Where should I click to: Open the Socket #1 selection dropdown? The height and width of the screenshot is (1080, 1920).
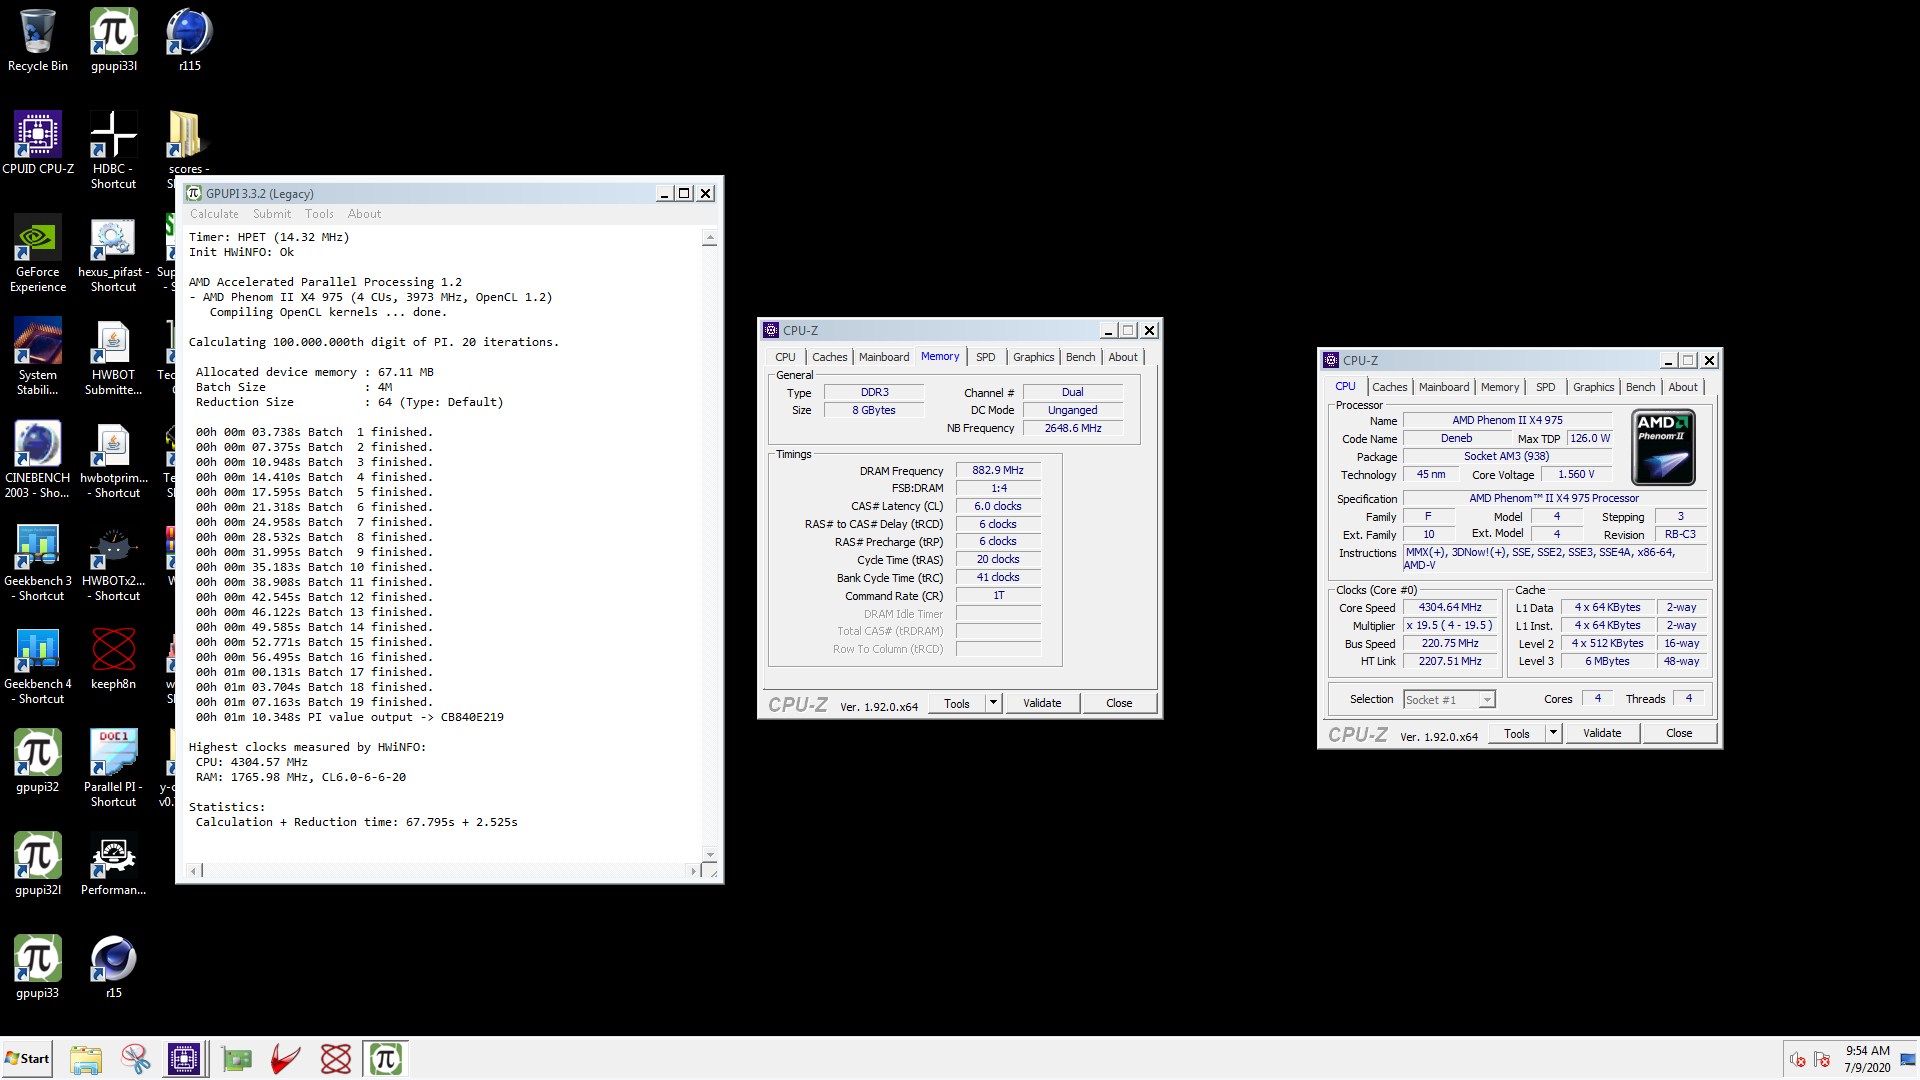pos(1449,700)
